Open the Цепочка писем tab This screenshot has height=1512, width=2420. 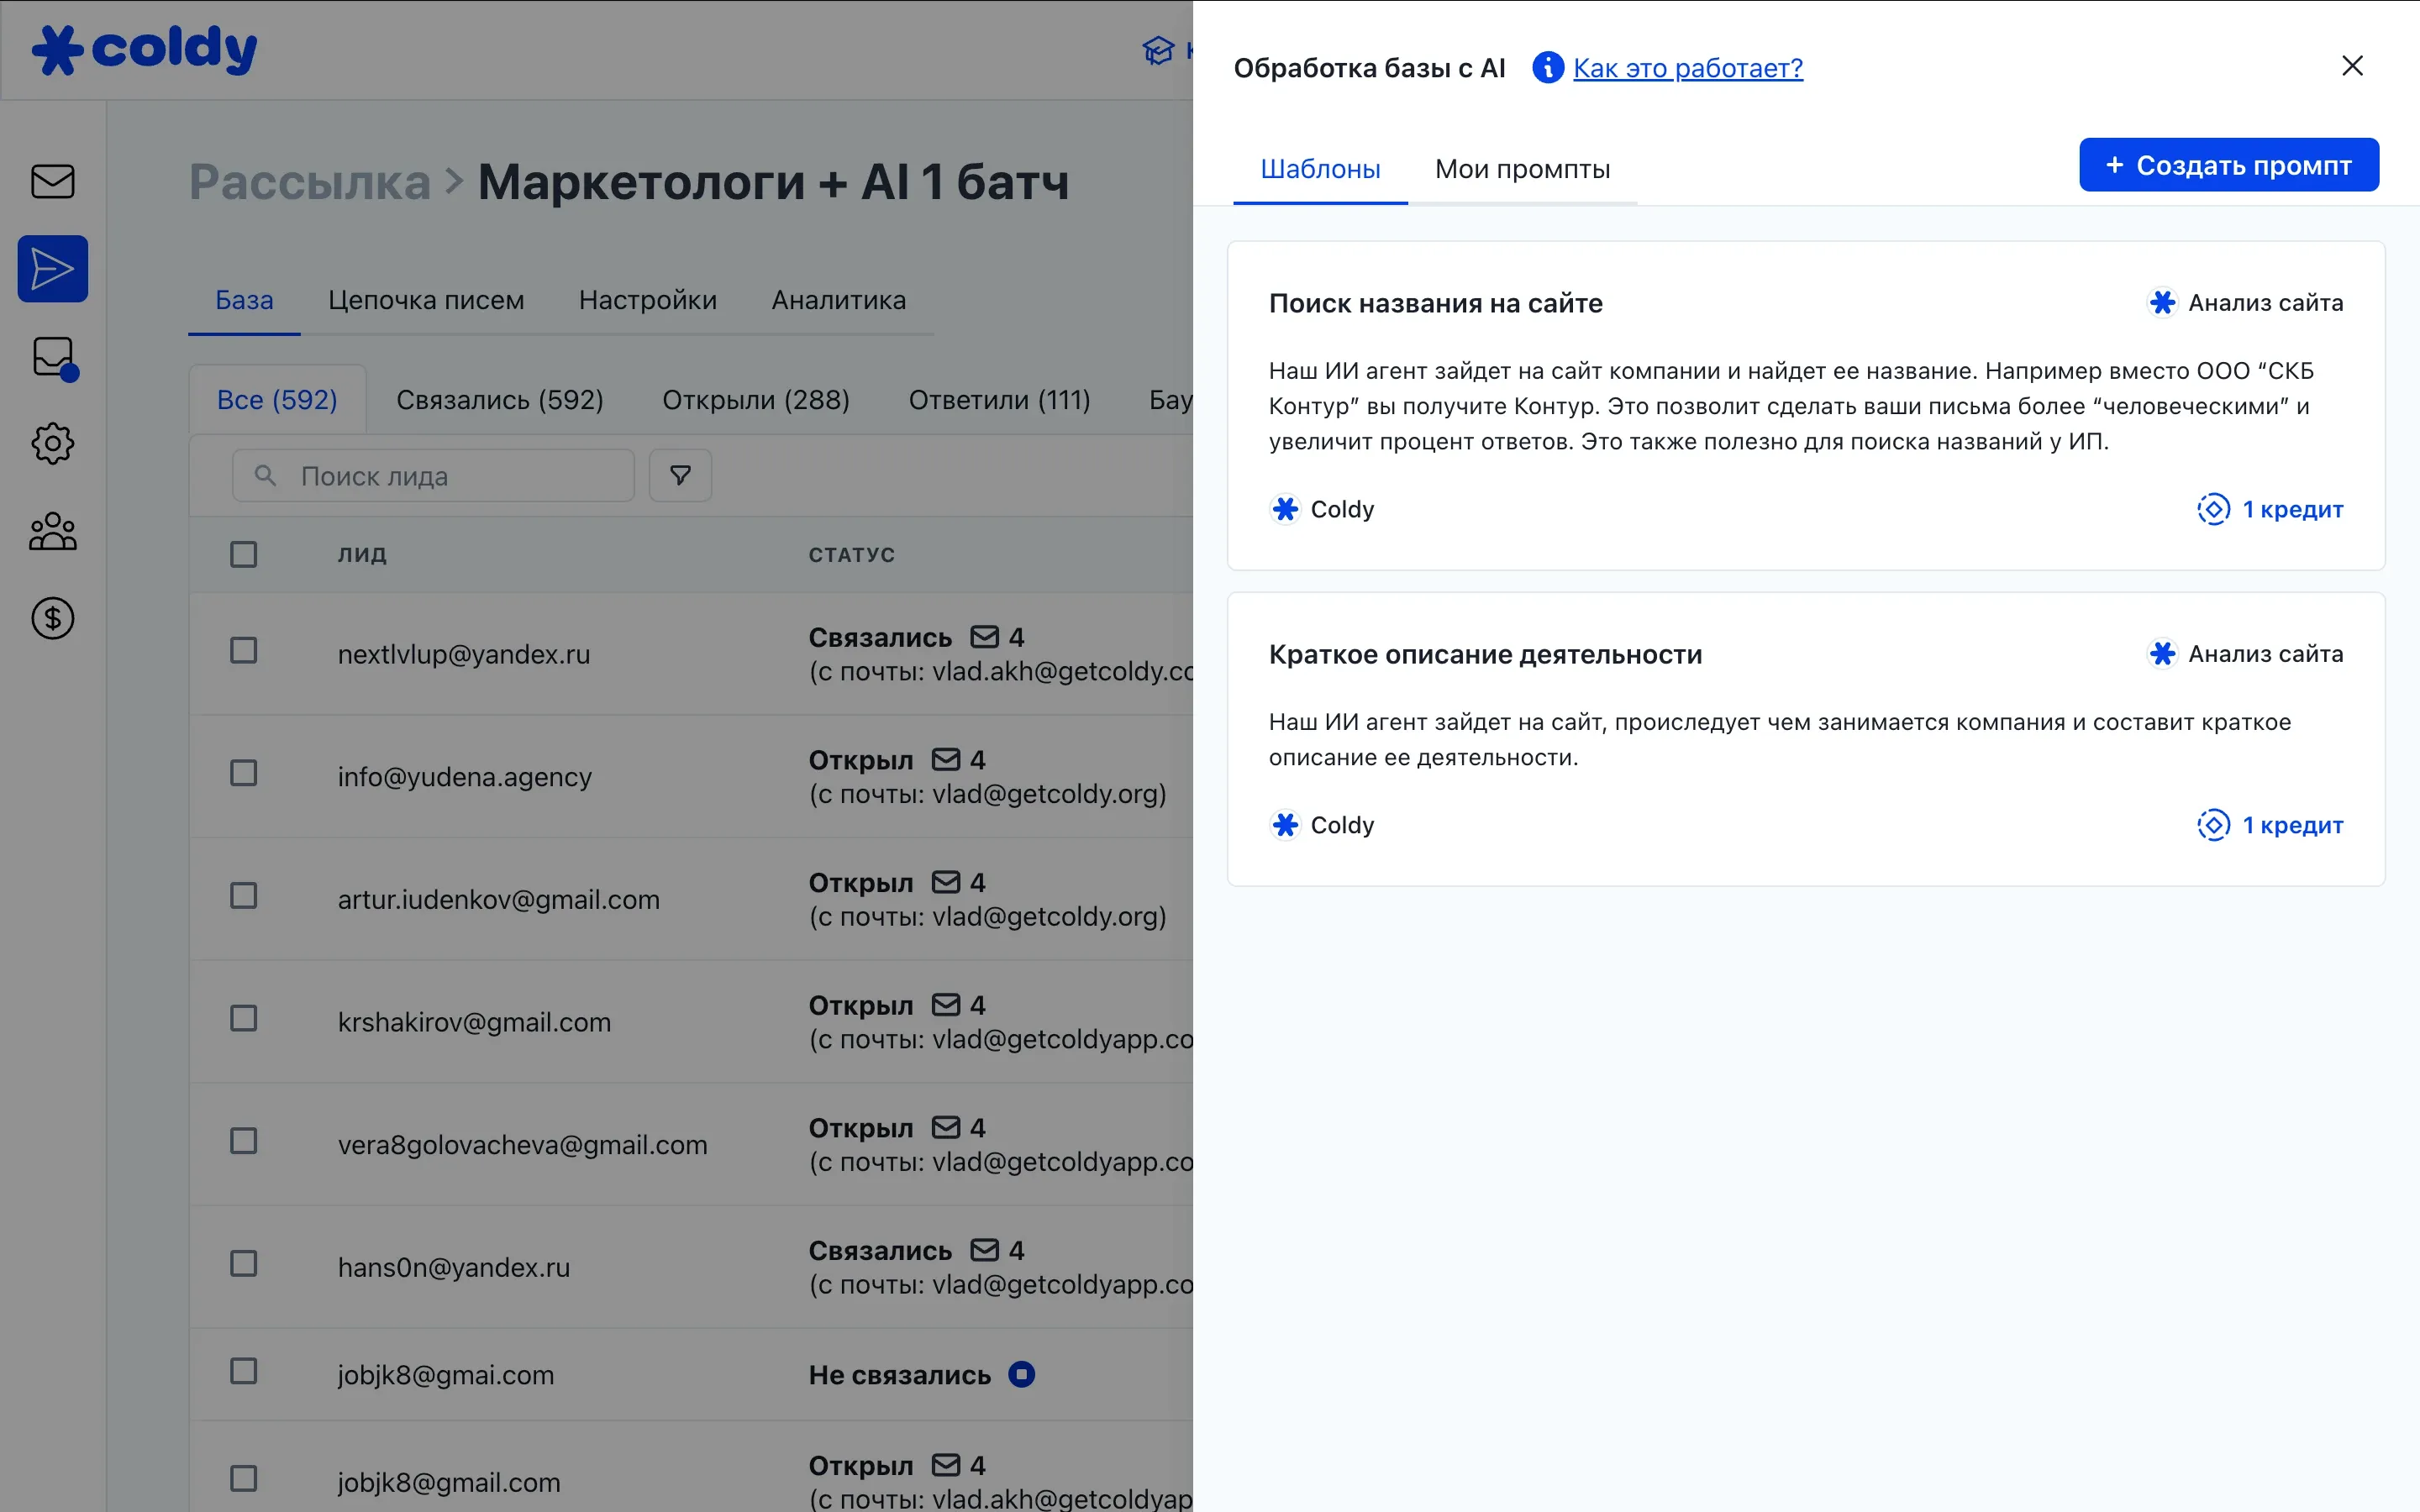coord(426,300)
